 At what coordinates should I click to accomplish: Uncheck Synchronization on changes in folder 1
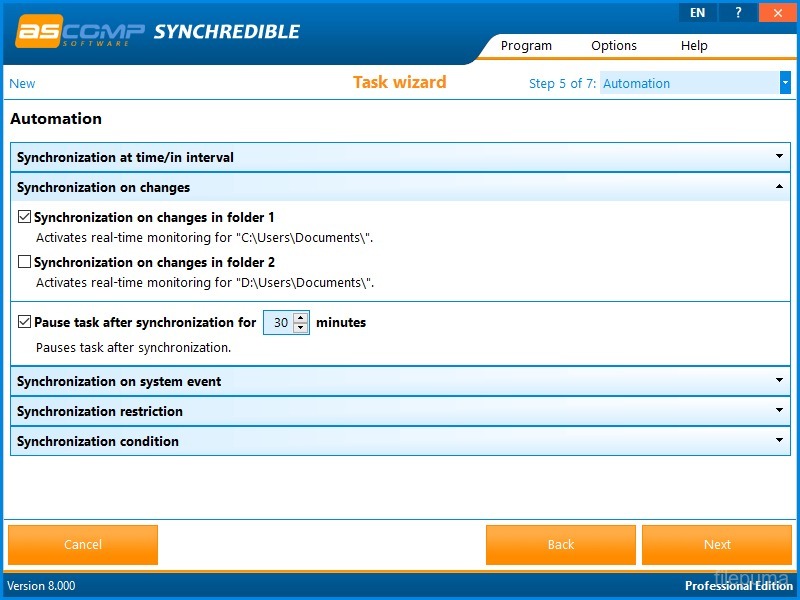[x=24, y=217]
